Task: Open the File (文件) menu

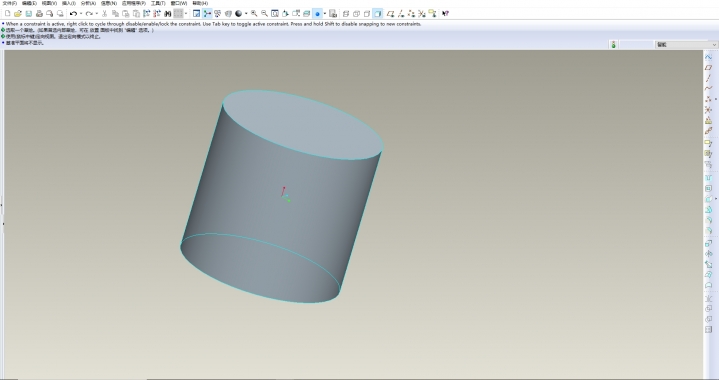Action: coord(9,3)
